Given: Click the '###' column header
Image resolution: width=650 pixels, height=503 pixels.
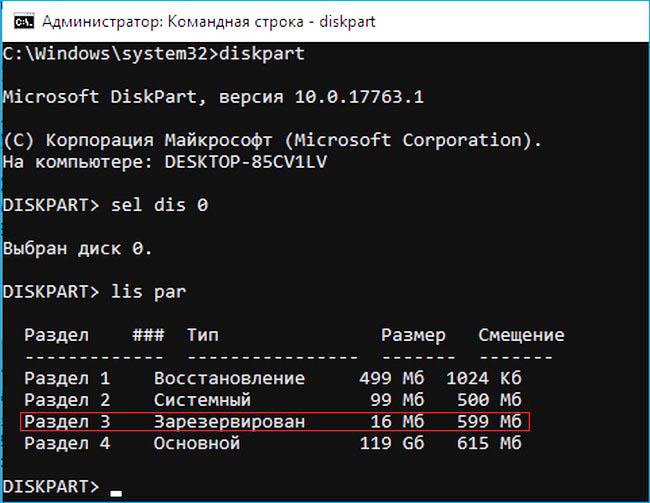Looking at the screenshot, I should tap(148, 335).
